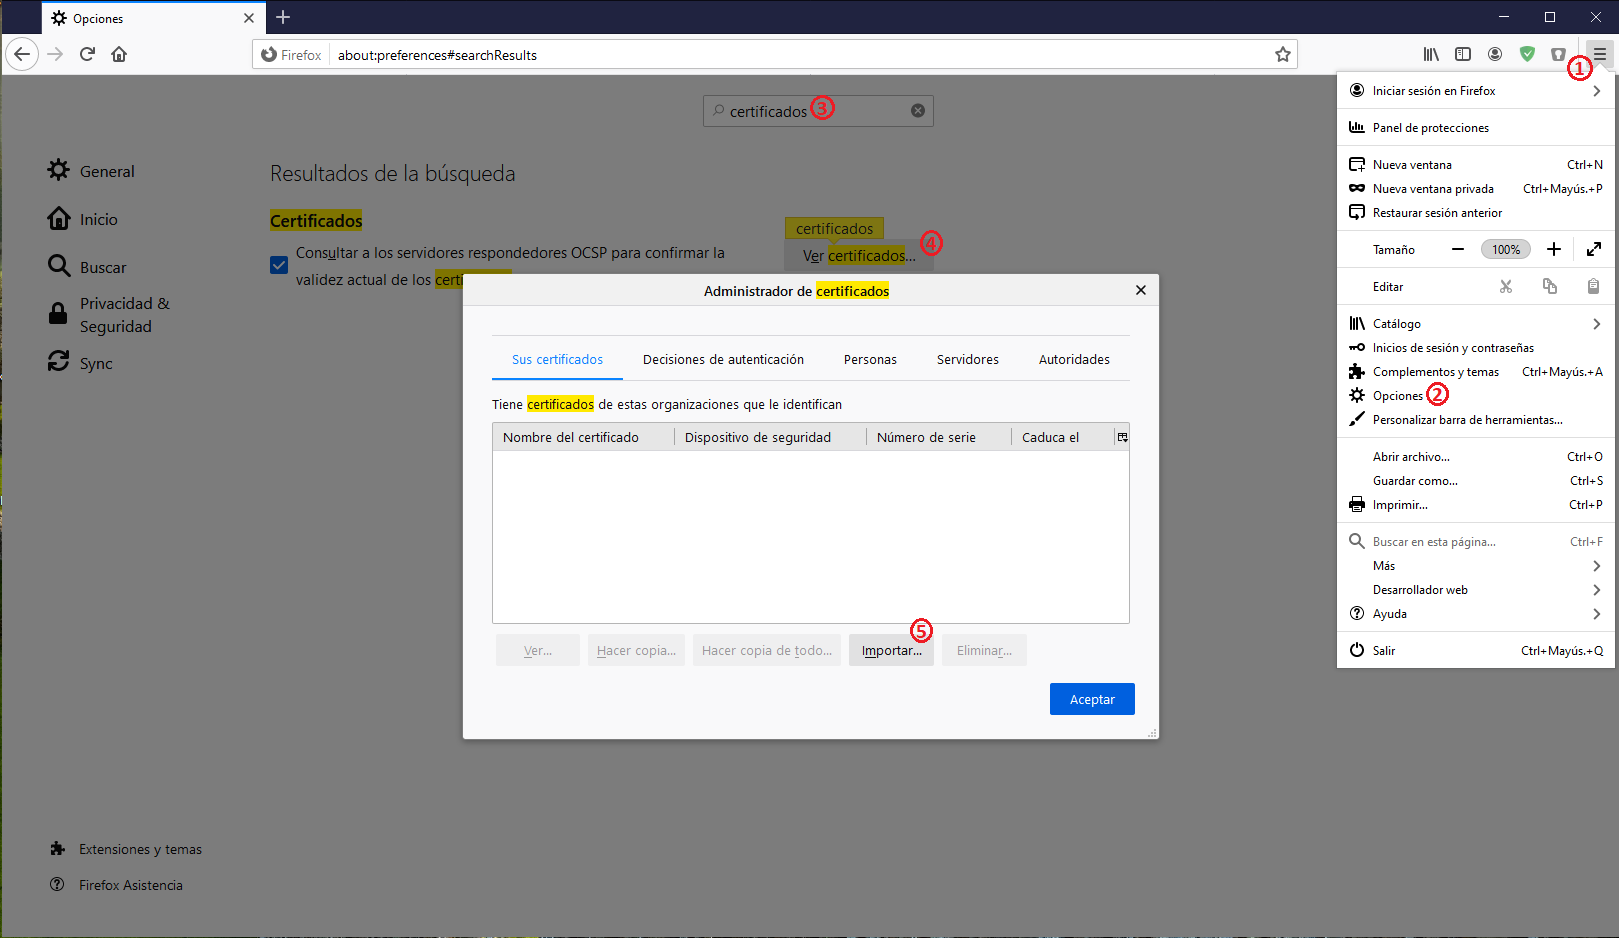Choose Personalizar barra de herramientas
This screenshot has width=1619, height=938.
[x=1477, y=420]
